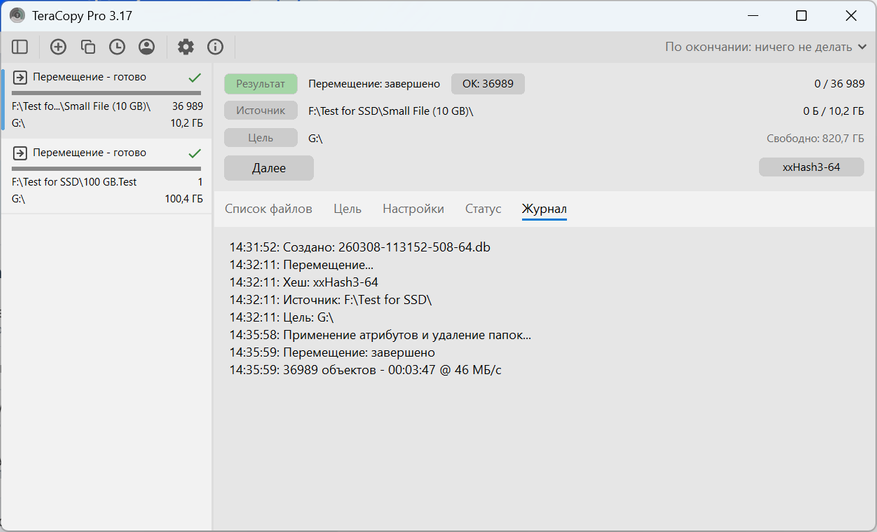Click the xxHash3-64 hash button
877x532 pixels.
[x=811, y=167]
